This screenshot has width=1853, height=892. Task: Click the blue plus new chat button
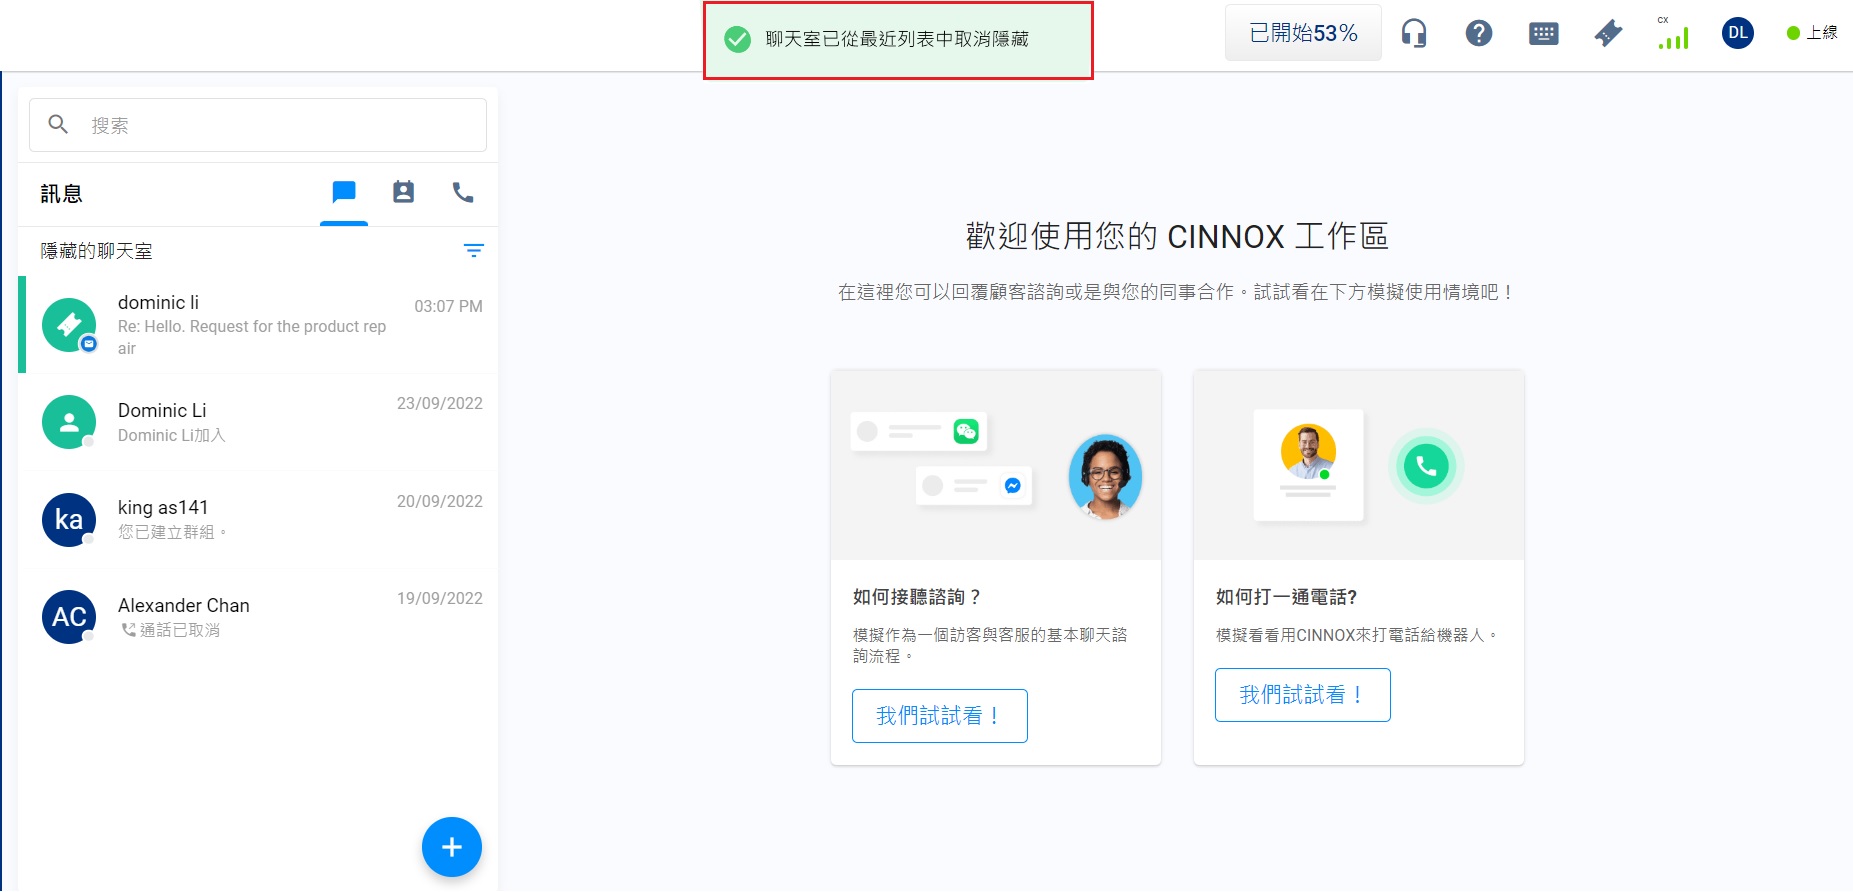(x=452, y=847)
